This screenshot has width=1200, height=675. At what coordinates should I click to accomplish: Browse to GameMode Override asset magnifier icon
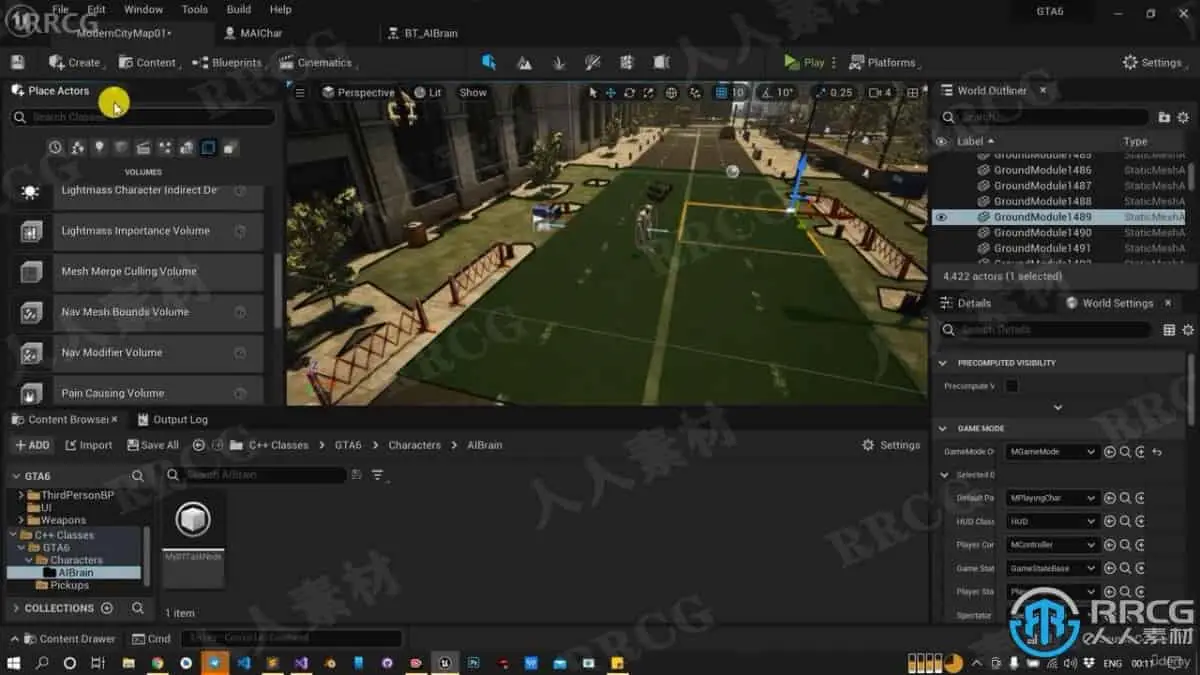(1125, 452)
